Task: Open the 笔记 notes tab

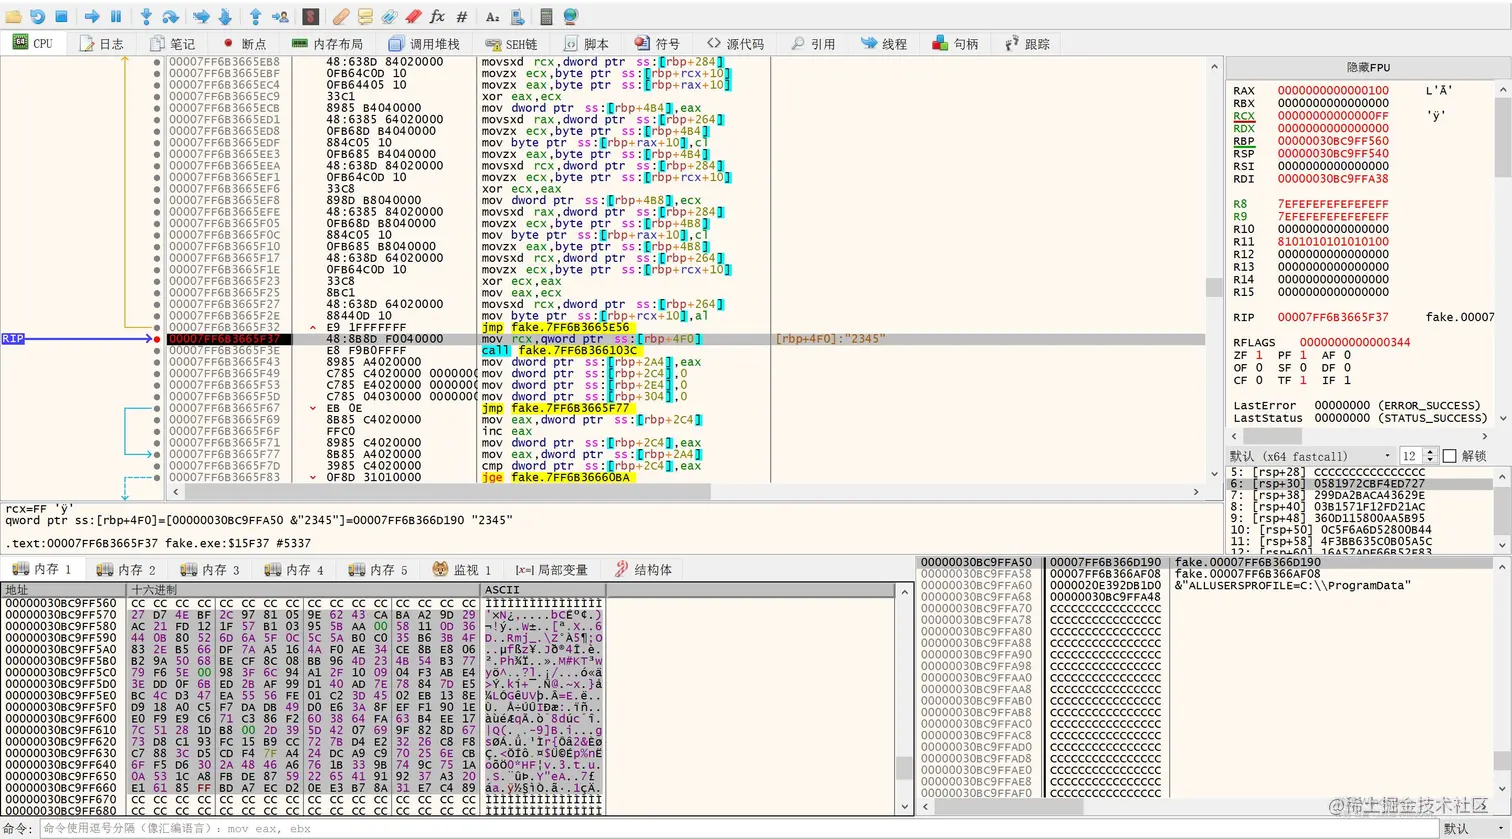Action: pos(172,43)
